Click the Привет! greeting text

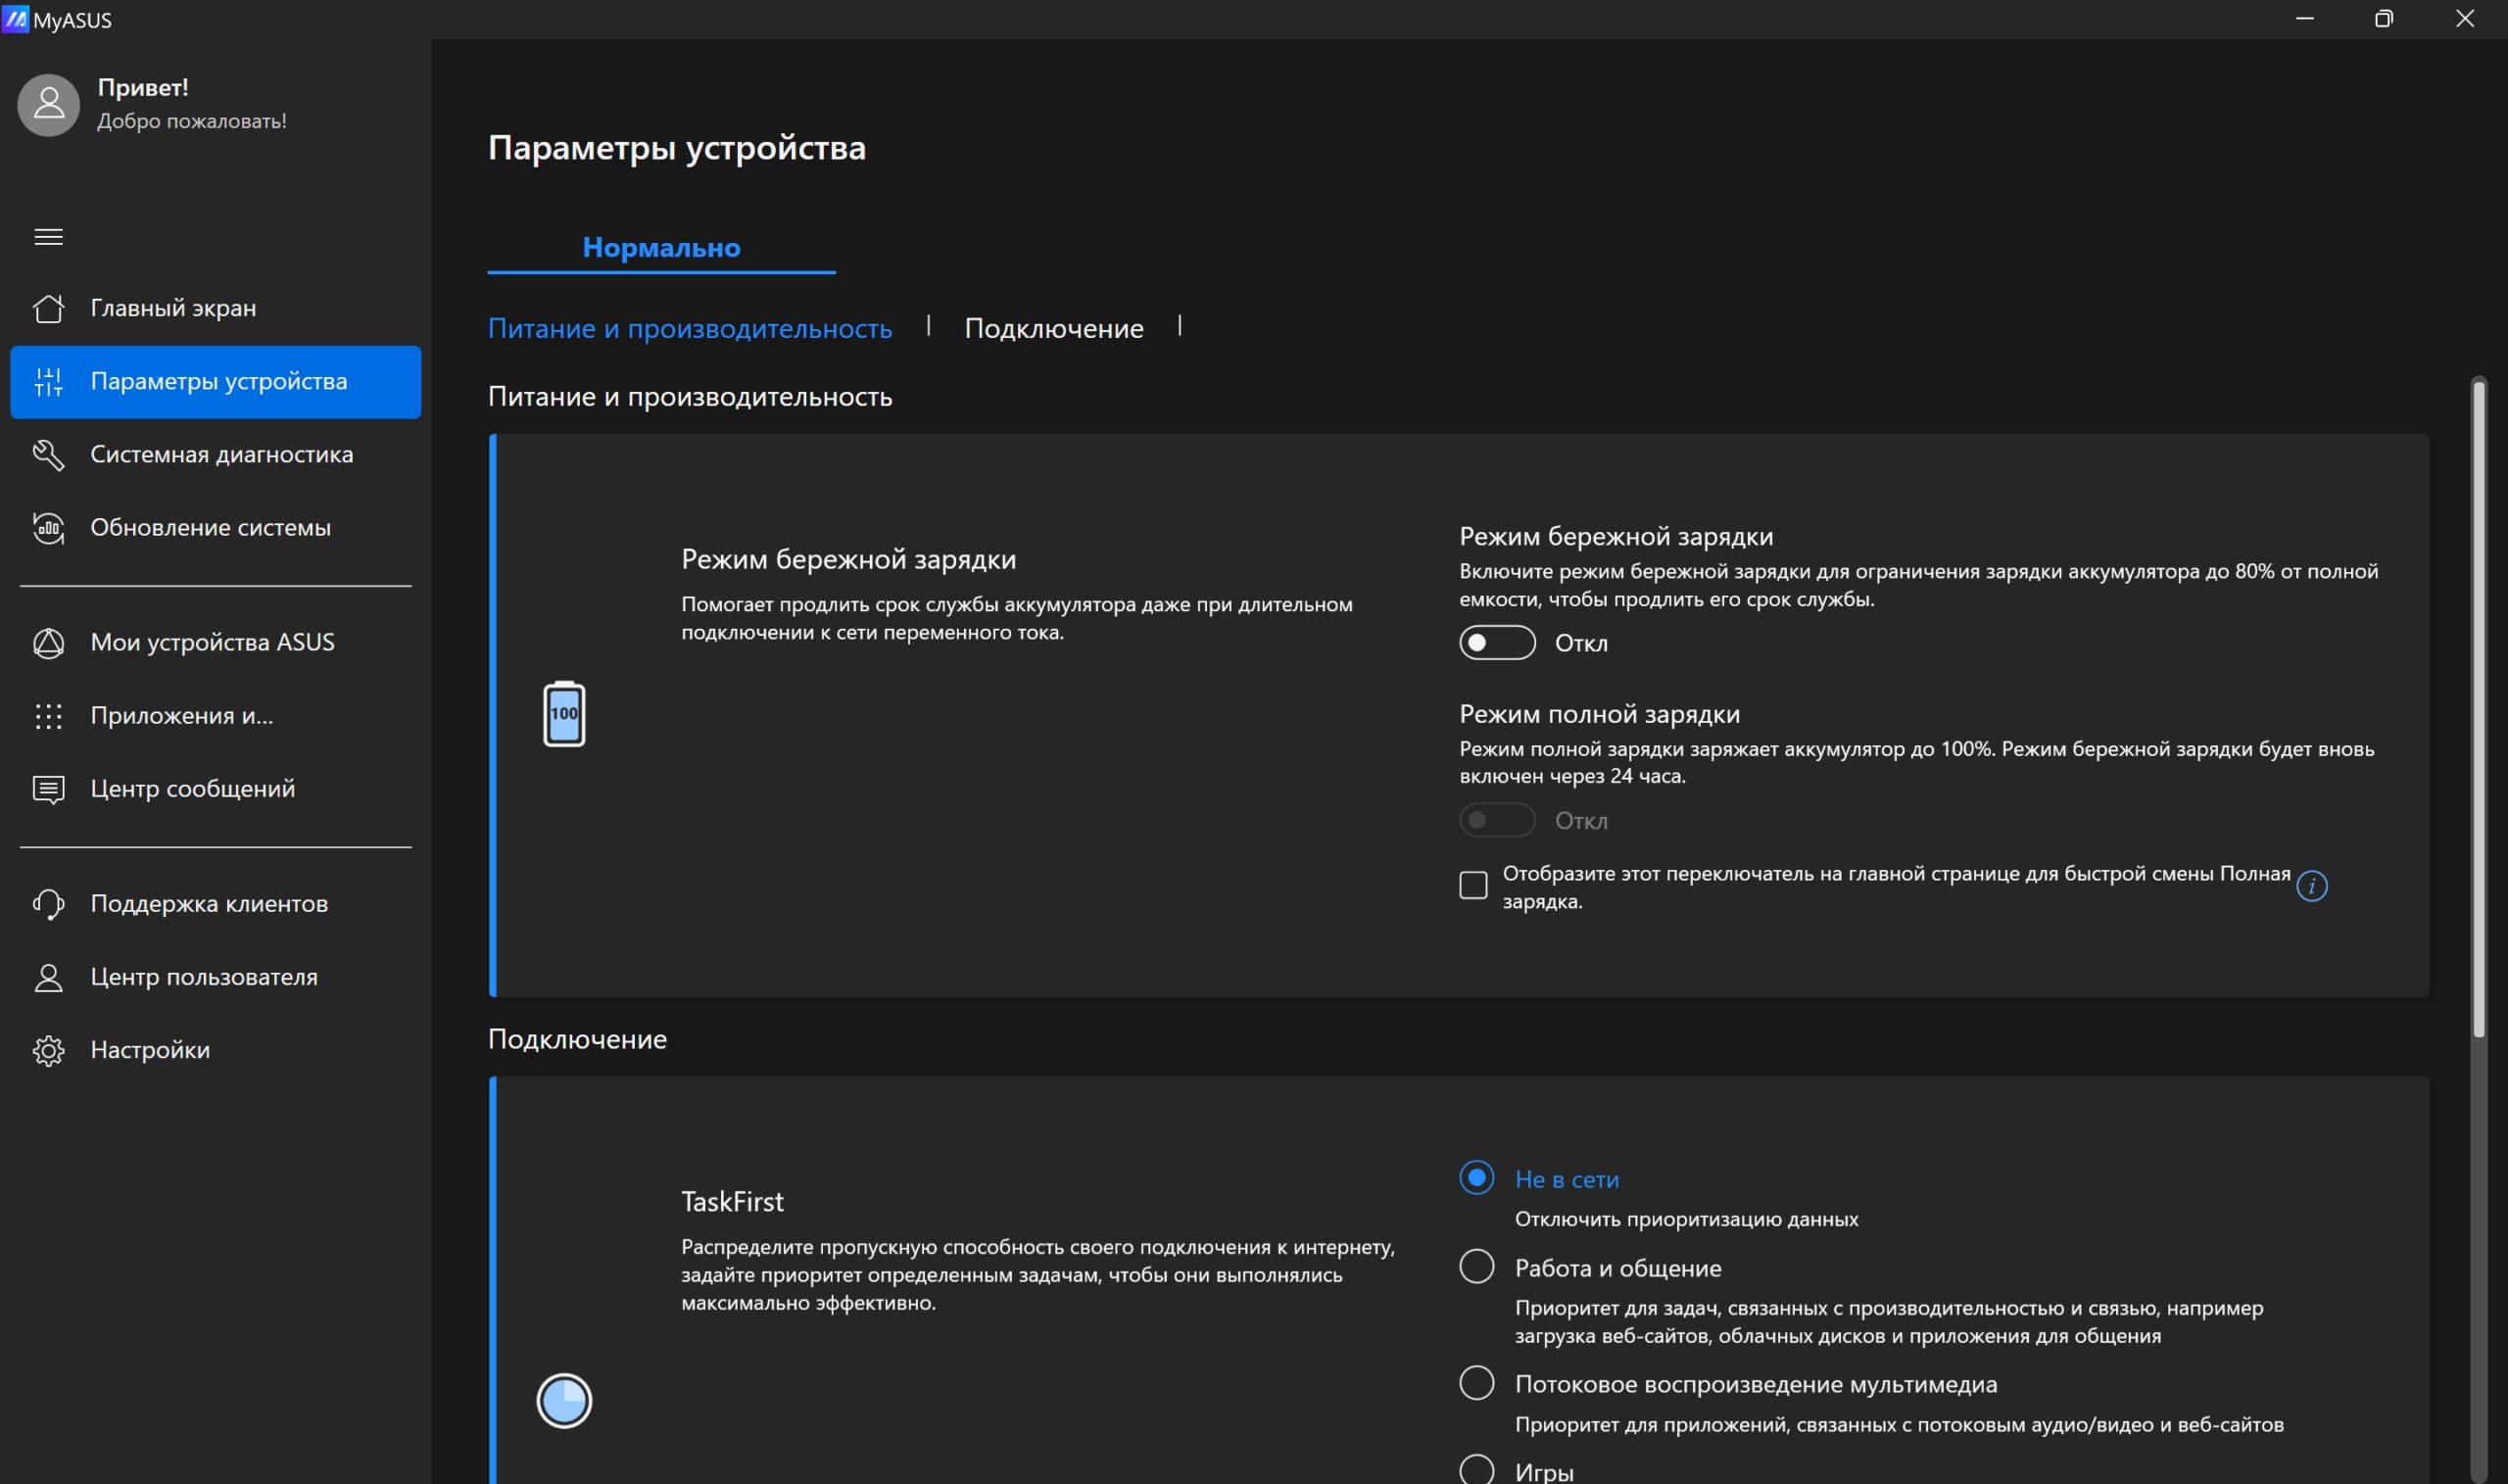143,88
